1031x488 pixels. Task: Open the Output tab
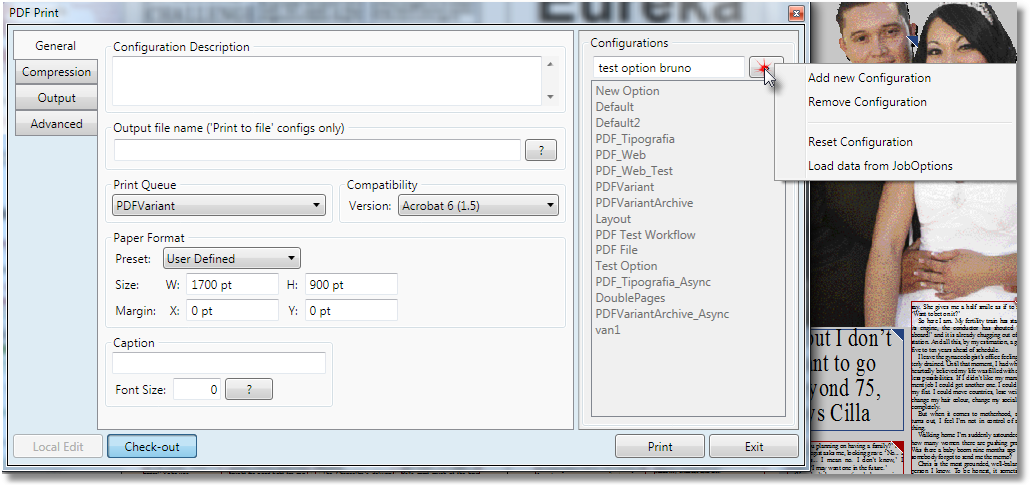tap(57, 98)
